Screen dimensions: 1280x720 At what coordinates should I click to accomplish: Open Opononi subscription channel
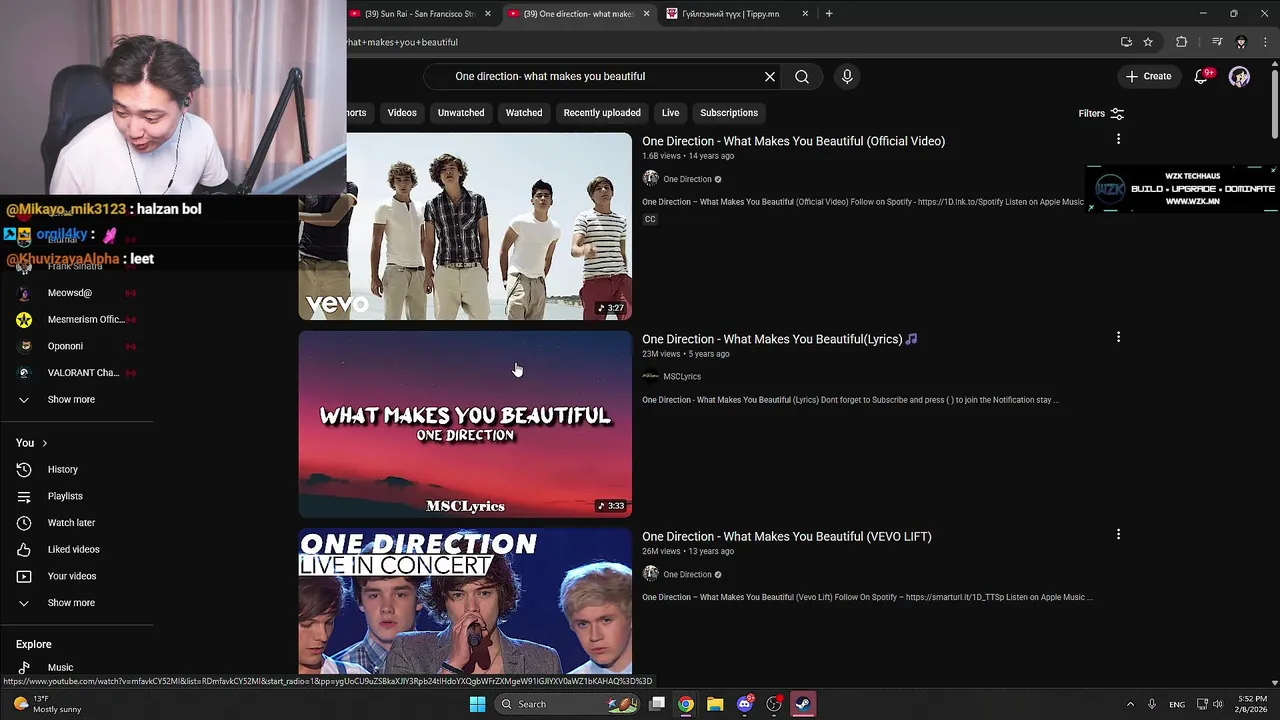pos(65,346)
